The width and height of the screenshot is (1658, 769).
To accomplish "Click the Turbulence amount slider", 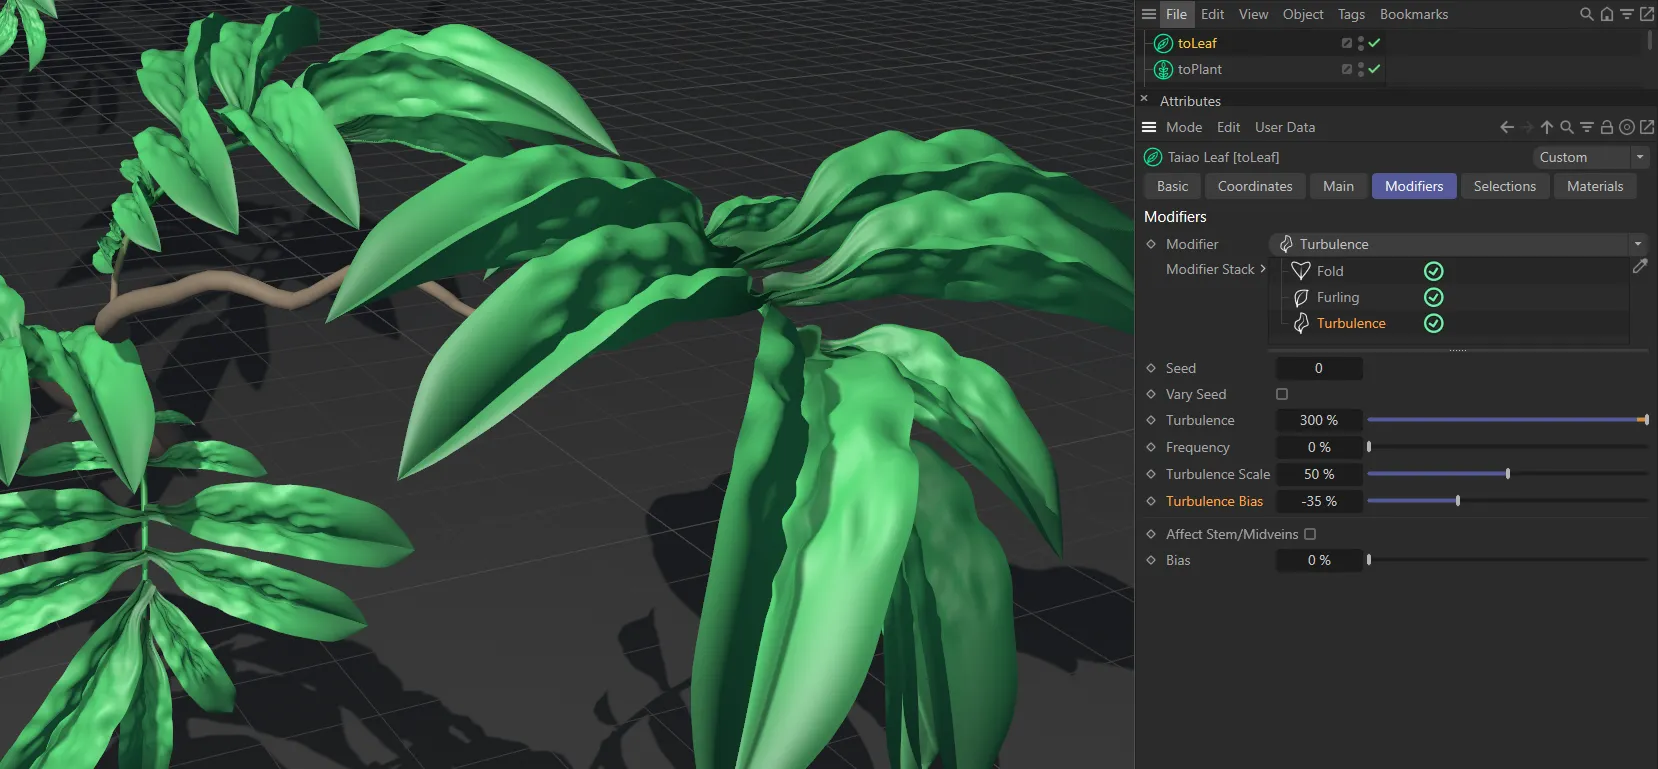I will 1507,420.
